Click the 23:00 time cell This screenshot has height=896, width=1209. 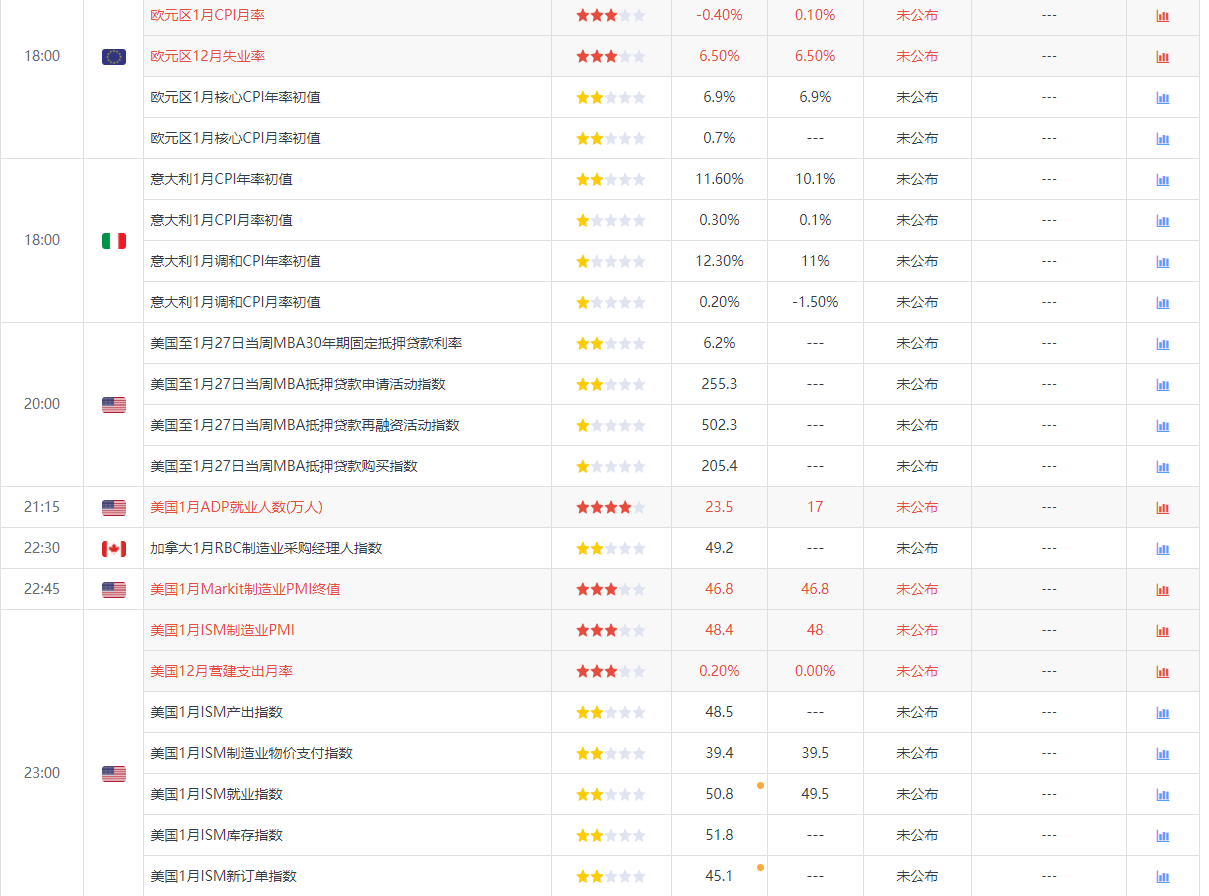(42, 773)
